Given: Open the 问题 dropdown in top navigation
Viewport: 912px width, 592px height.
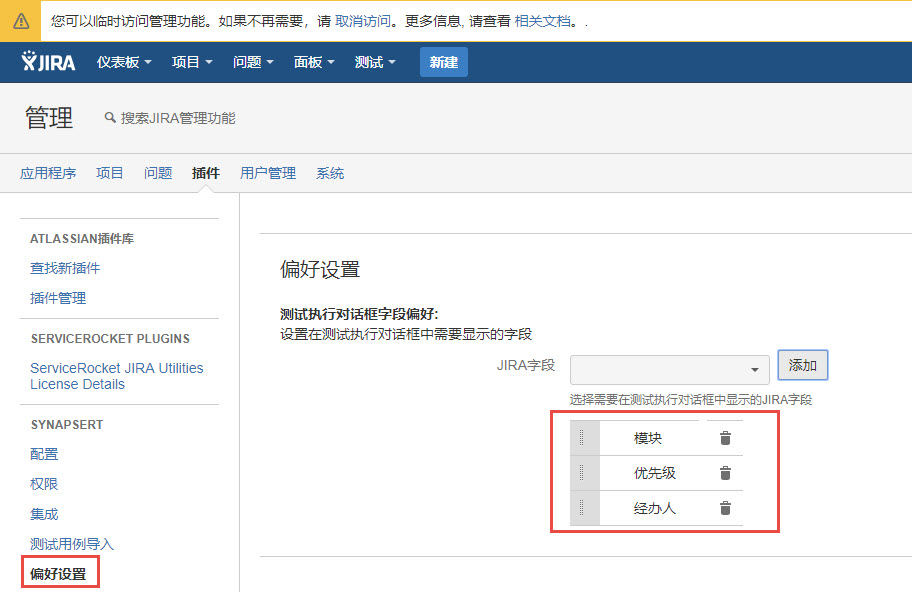Looking at the screenshot, I should click(253, 62).
